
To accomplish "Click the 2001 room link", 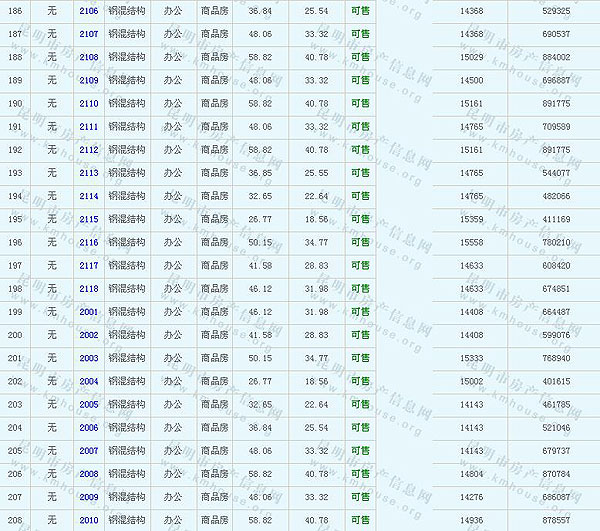I will (89, 312).
